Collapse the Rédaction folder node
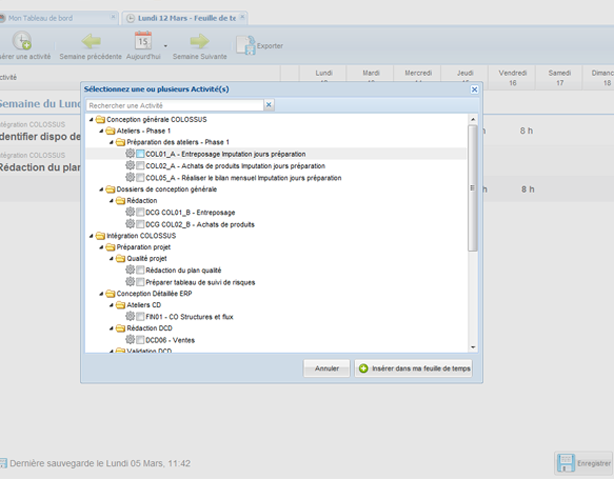Viewport: 614px width, 479px height. (x=111, y=201)
